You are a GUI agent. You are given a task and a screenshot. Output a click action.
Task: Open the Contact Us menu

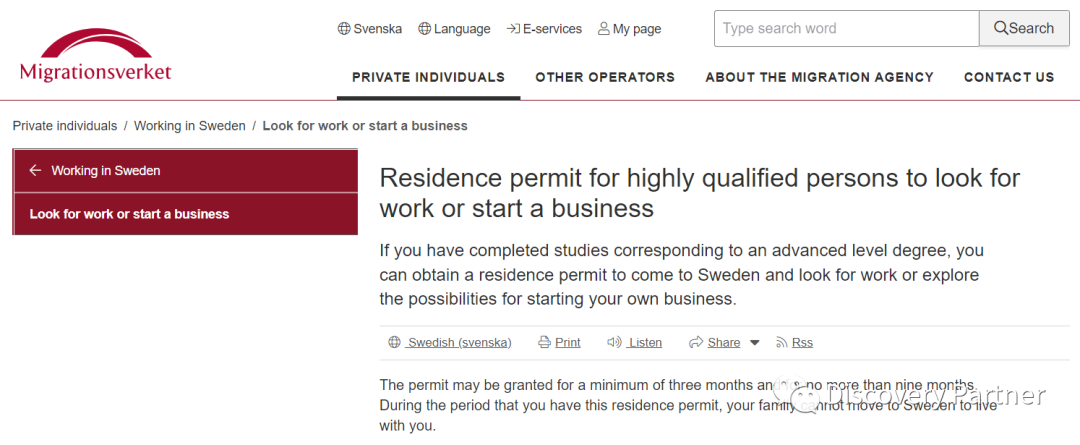pyautogui.click(x=1009, y=77)
